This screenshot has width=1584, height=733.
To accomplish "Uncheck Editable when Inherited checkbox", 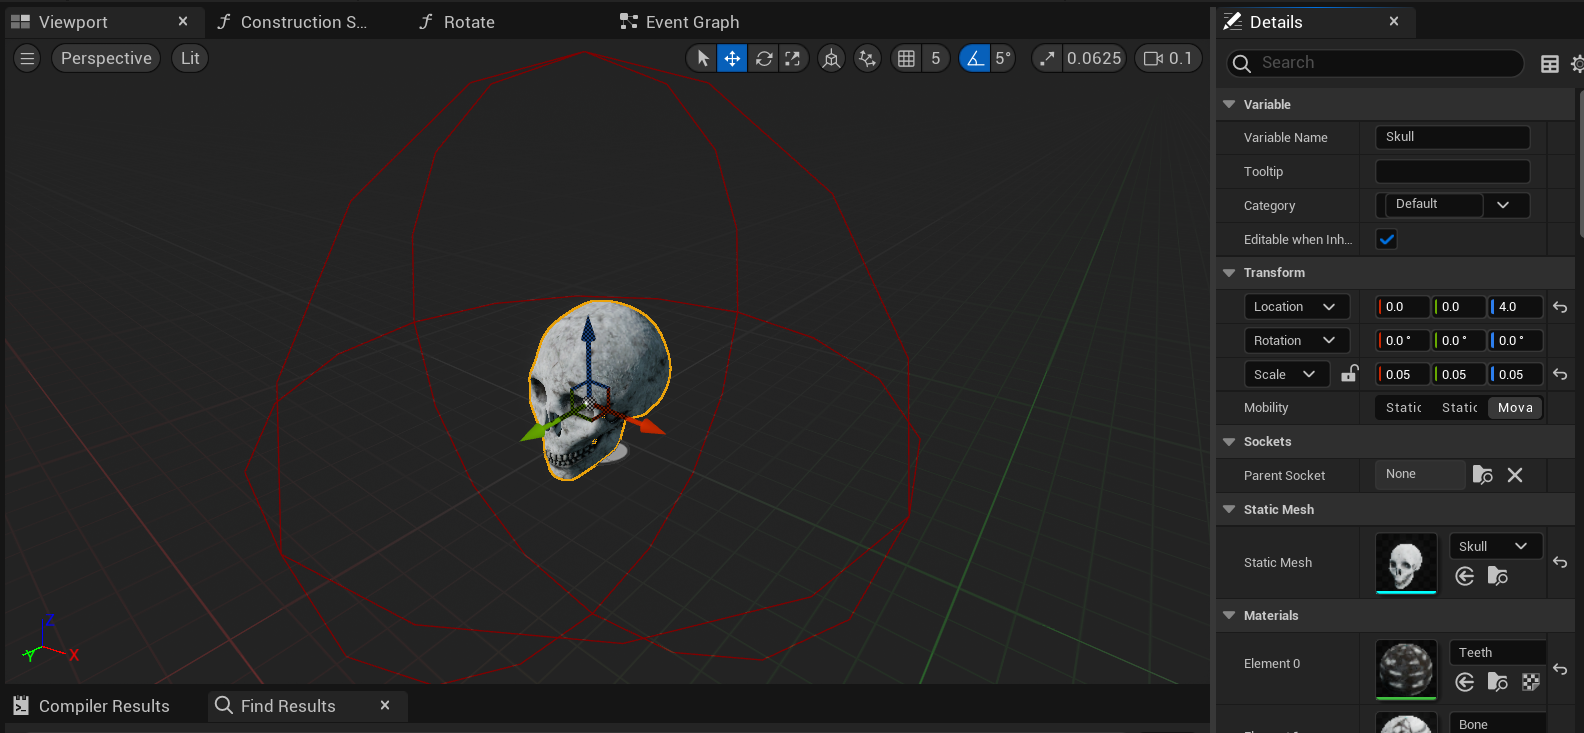I will (1386, 239).
